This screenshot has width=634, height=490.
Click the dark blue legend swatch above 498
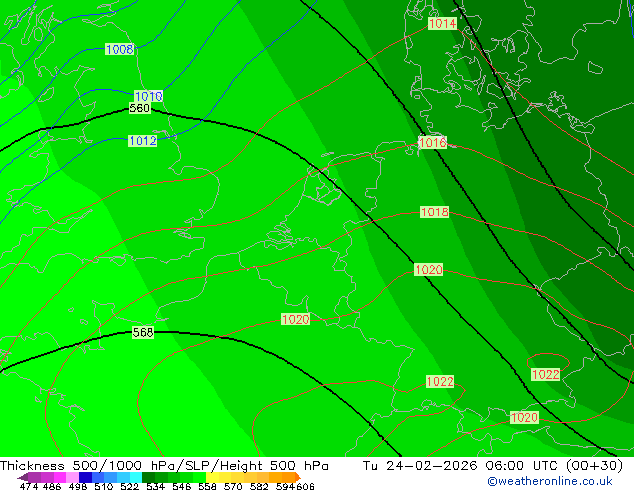[85, 477]
